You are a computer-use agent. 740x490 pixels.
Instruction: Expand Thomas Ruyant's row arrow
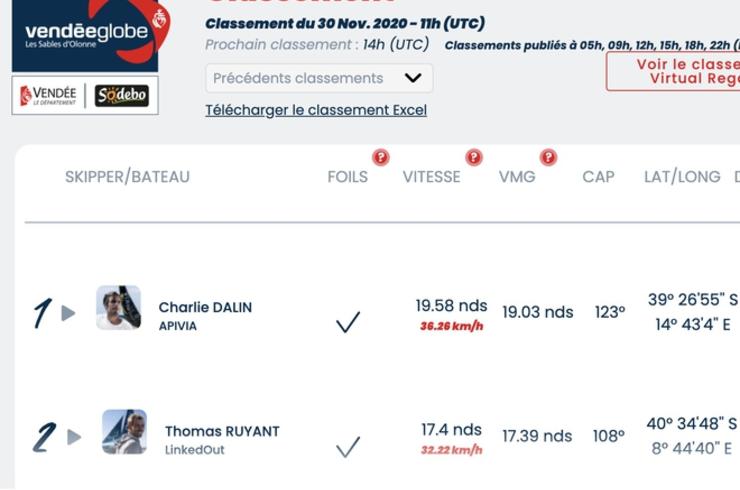pos(74,437)
